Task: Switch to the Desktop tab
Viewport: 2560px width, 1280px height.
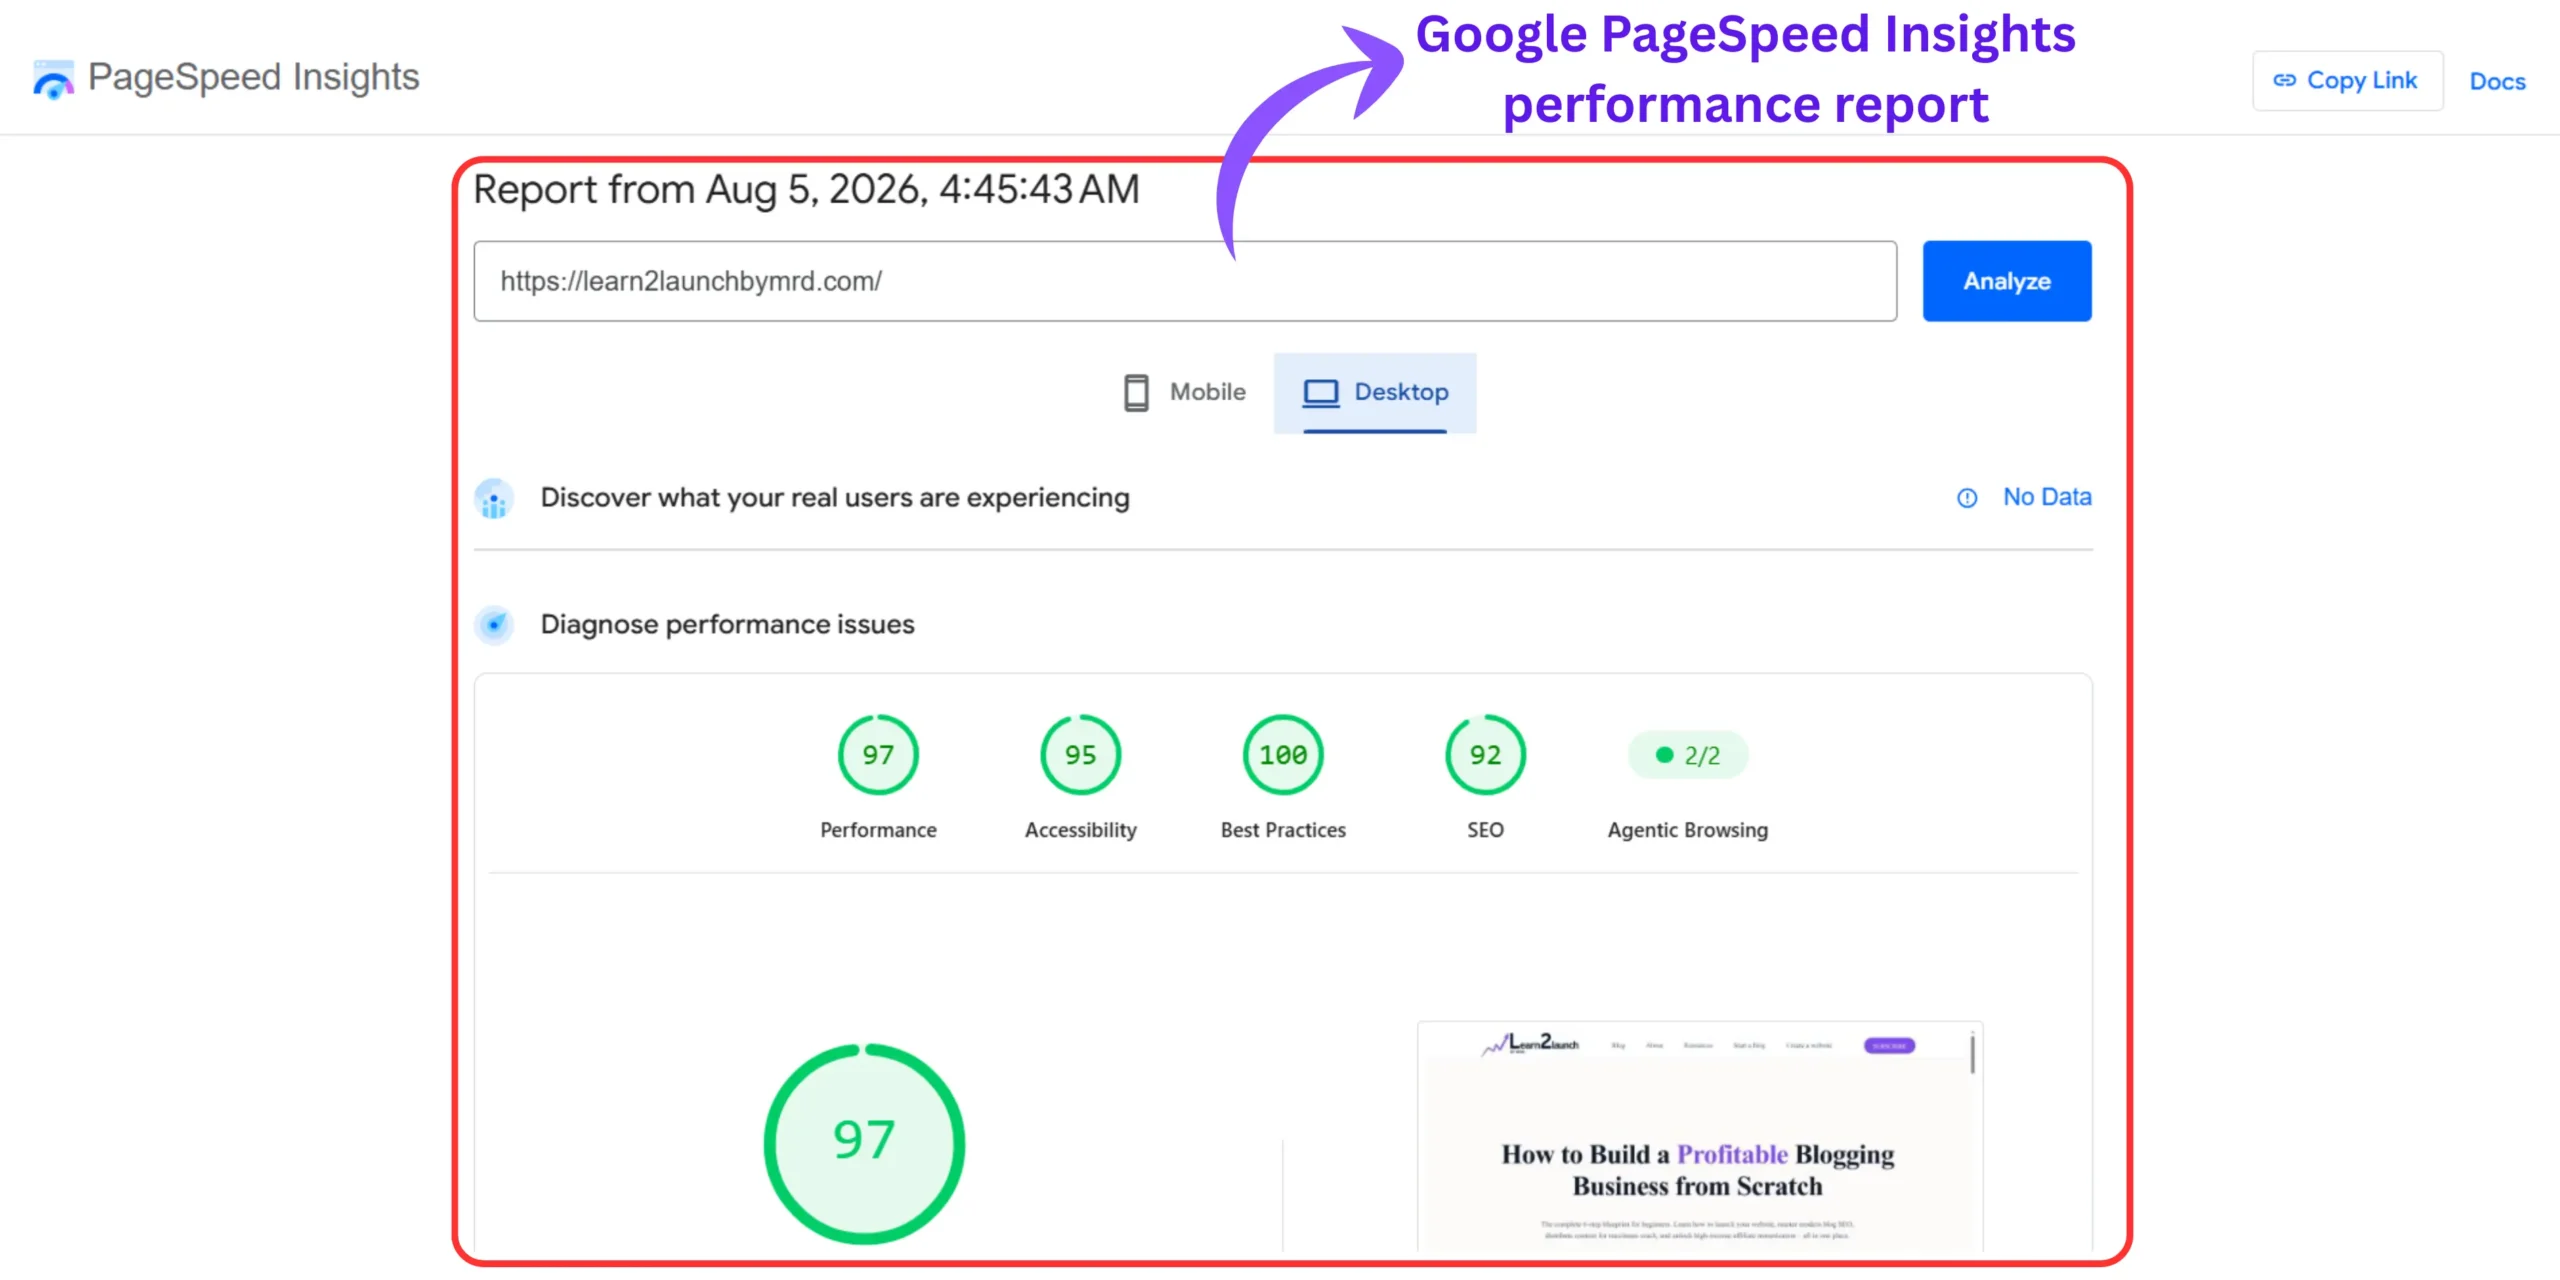Action: point(1375,392)
